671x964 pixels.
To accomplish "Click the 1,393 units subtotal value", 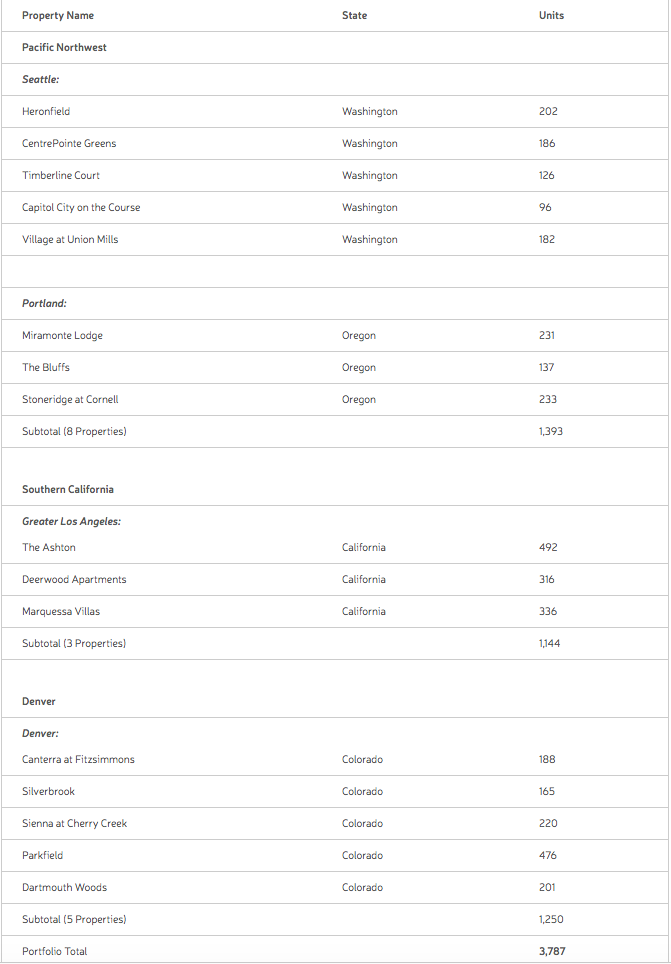I will click(551, 432).
